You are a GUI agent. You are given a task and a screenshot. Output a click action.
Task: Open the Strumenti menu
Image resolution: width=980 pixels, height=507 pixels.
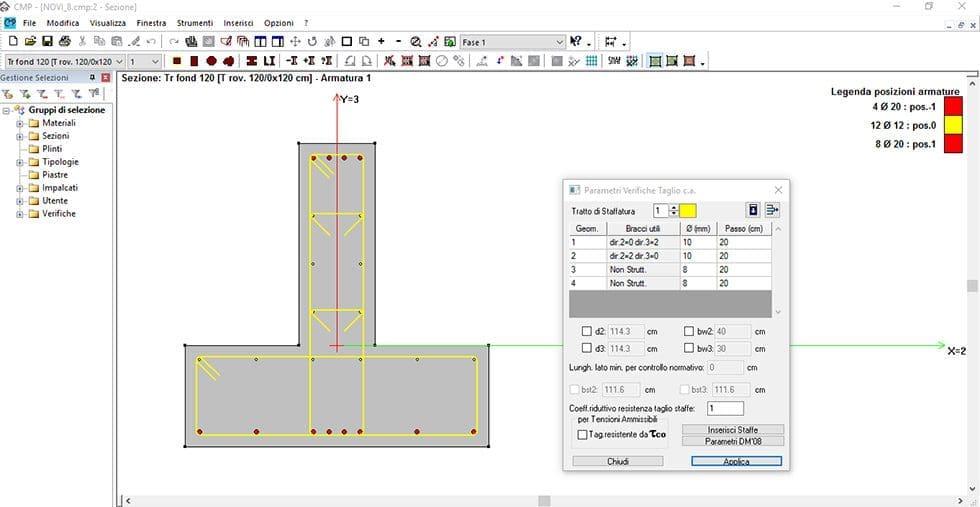pos(194,22)
